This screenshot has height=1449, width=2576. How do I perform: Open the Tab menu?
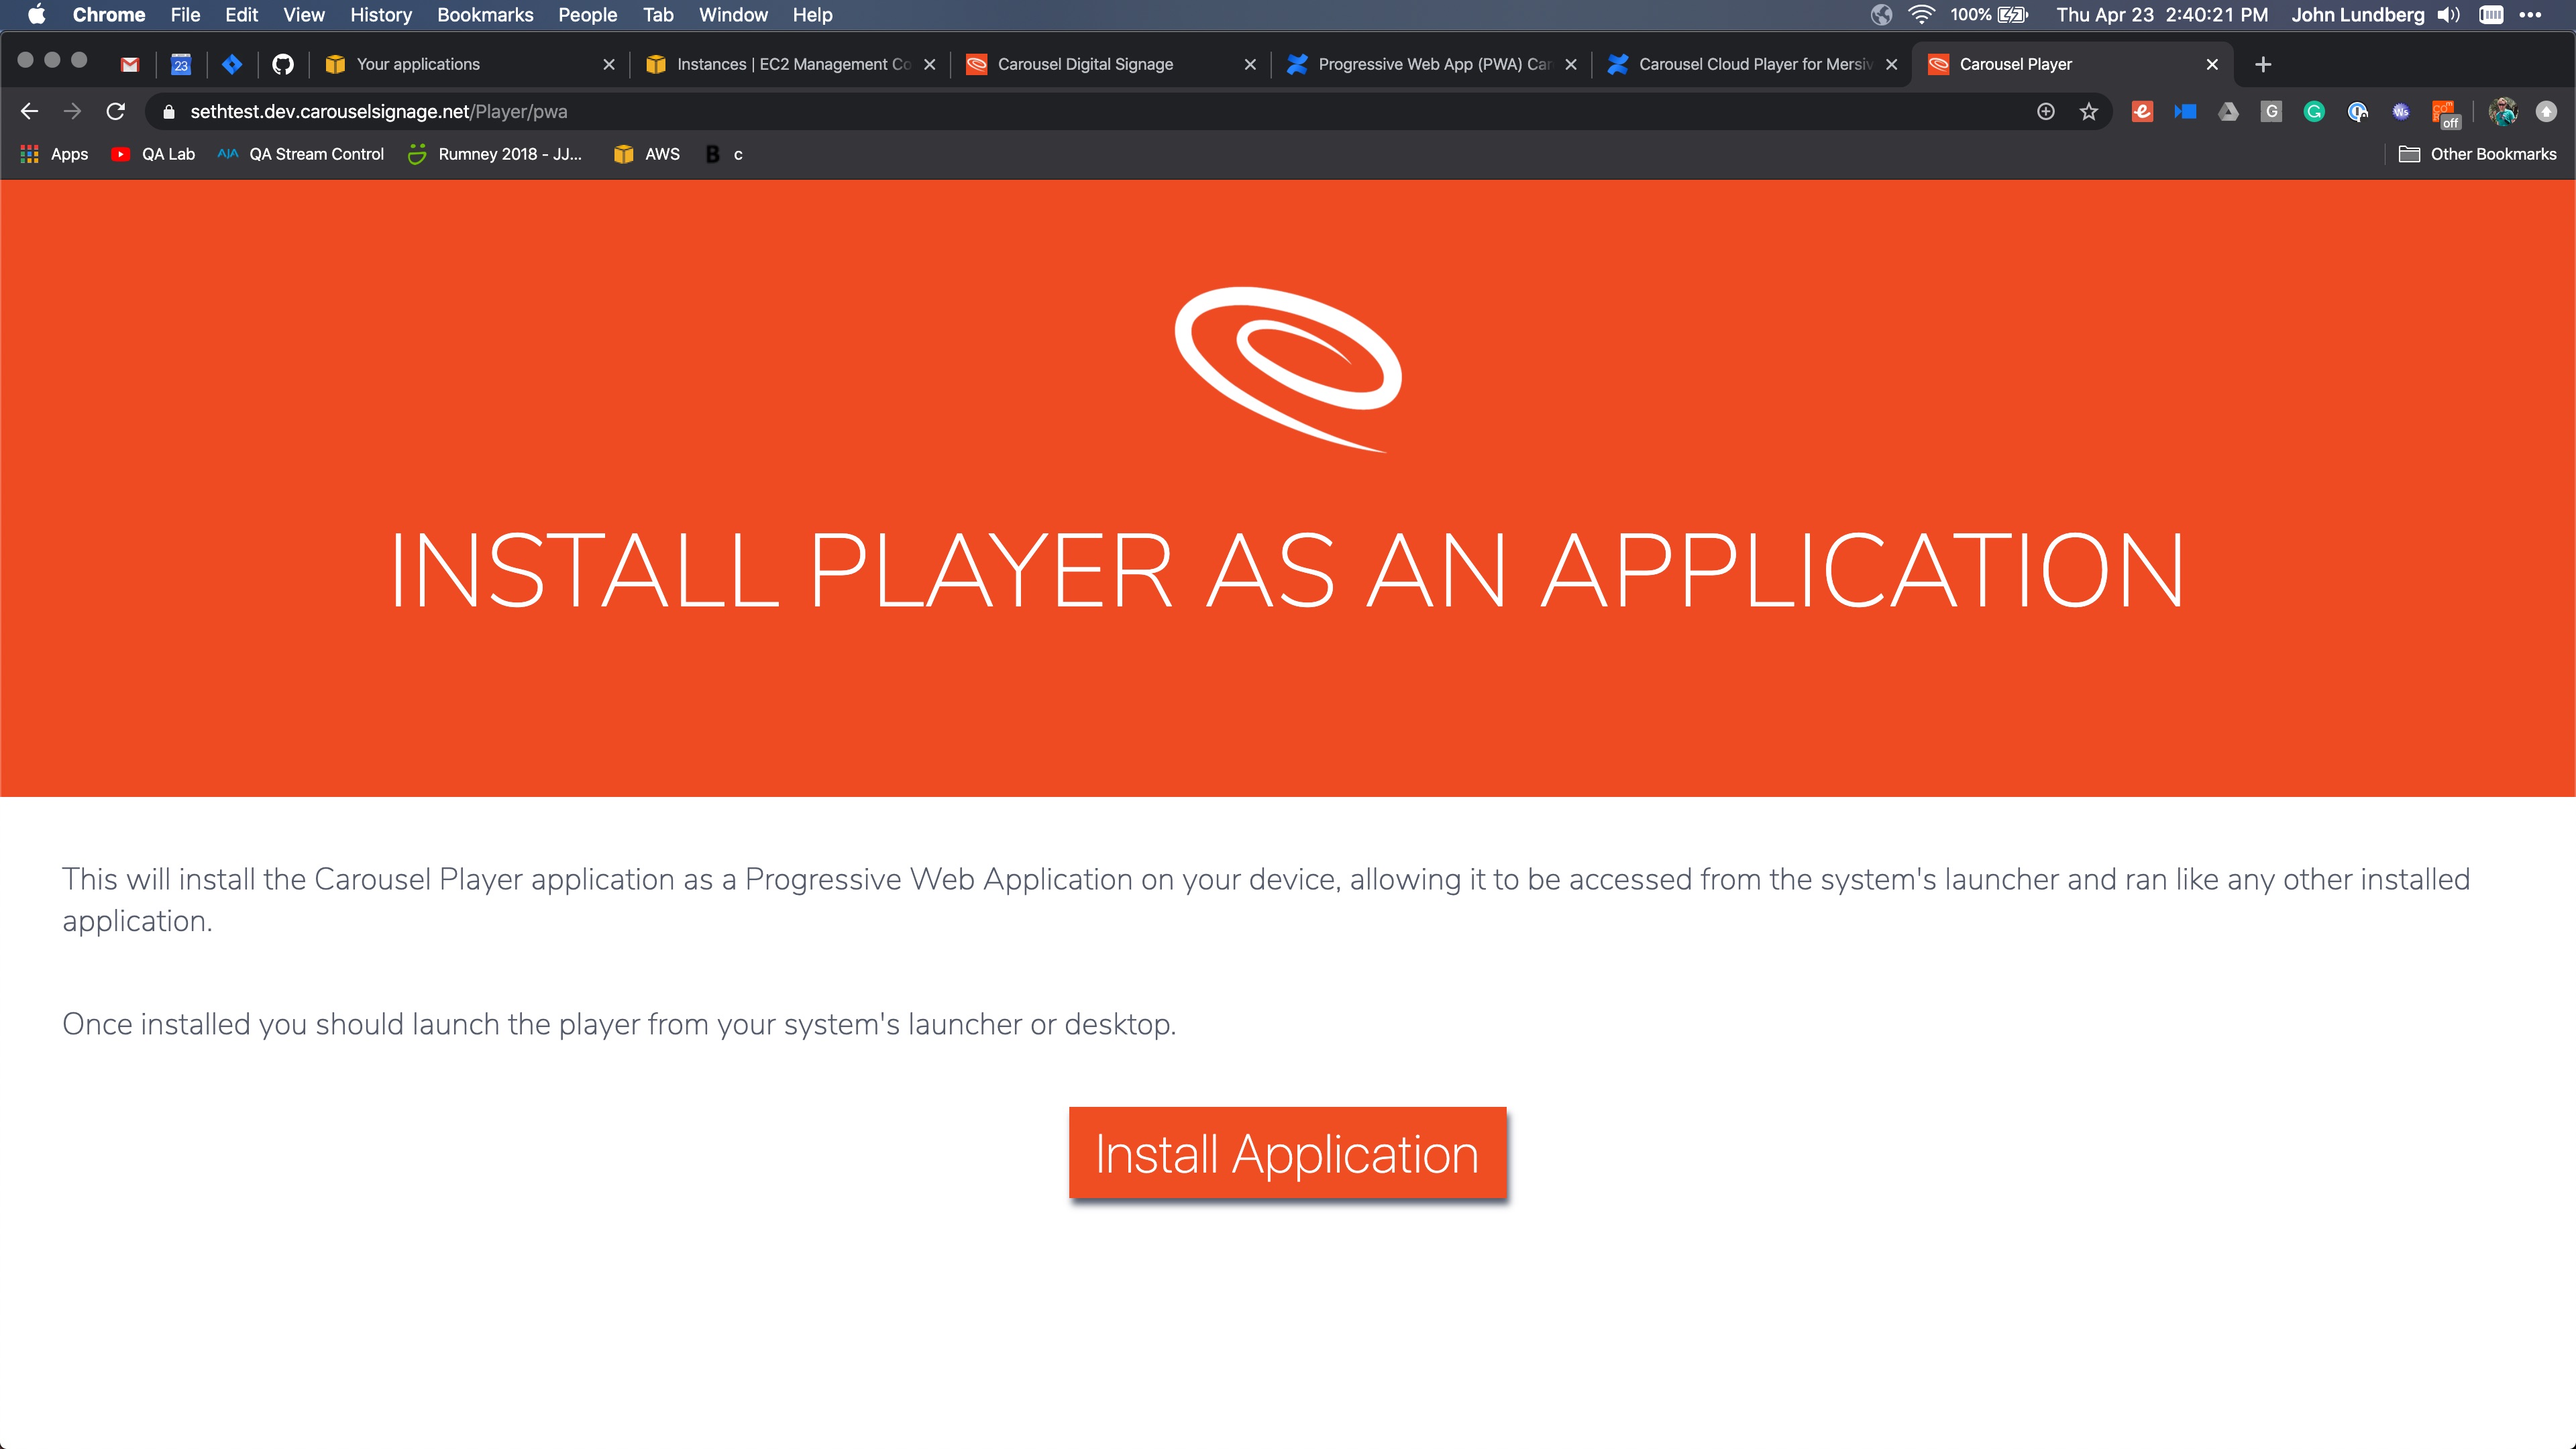pos(658,15)
